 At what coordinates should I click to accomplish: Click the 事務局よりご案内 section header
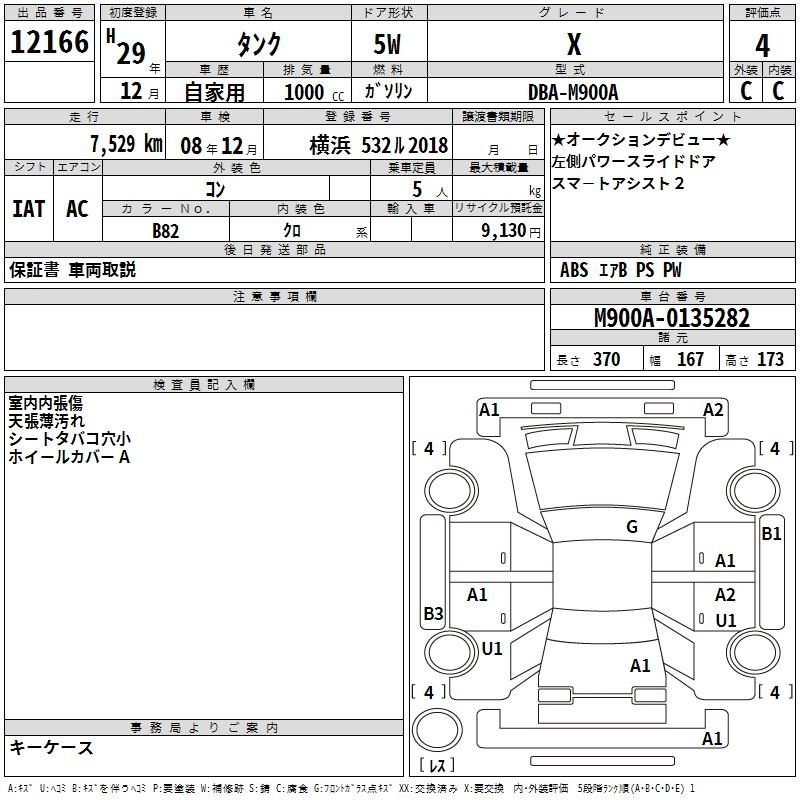click(x=204, y=728)
